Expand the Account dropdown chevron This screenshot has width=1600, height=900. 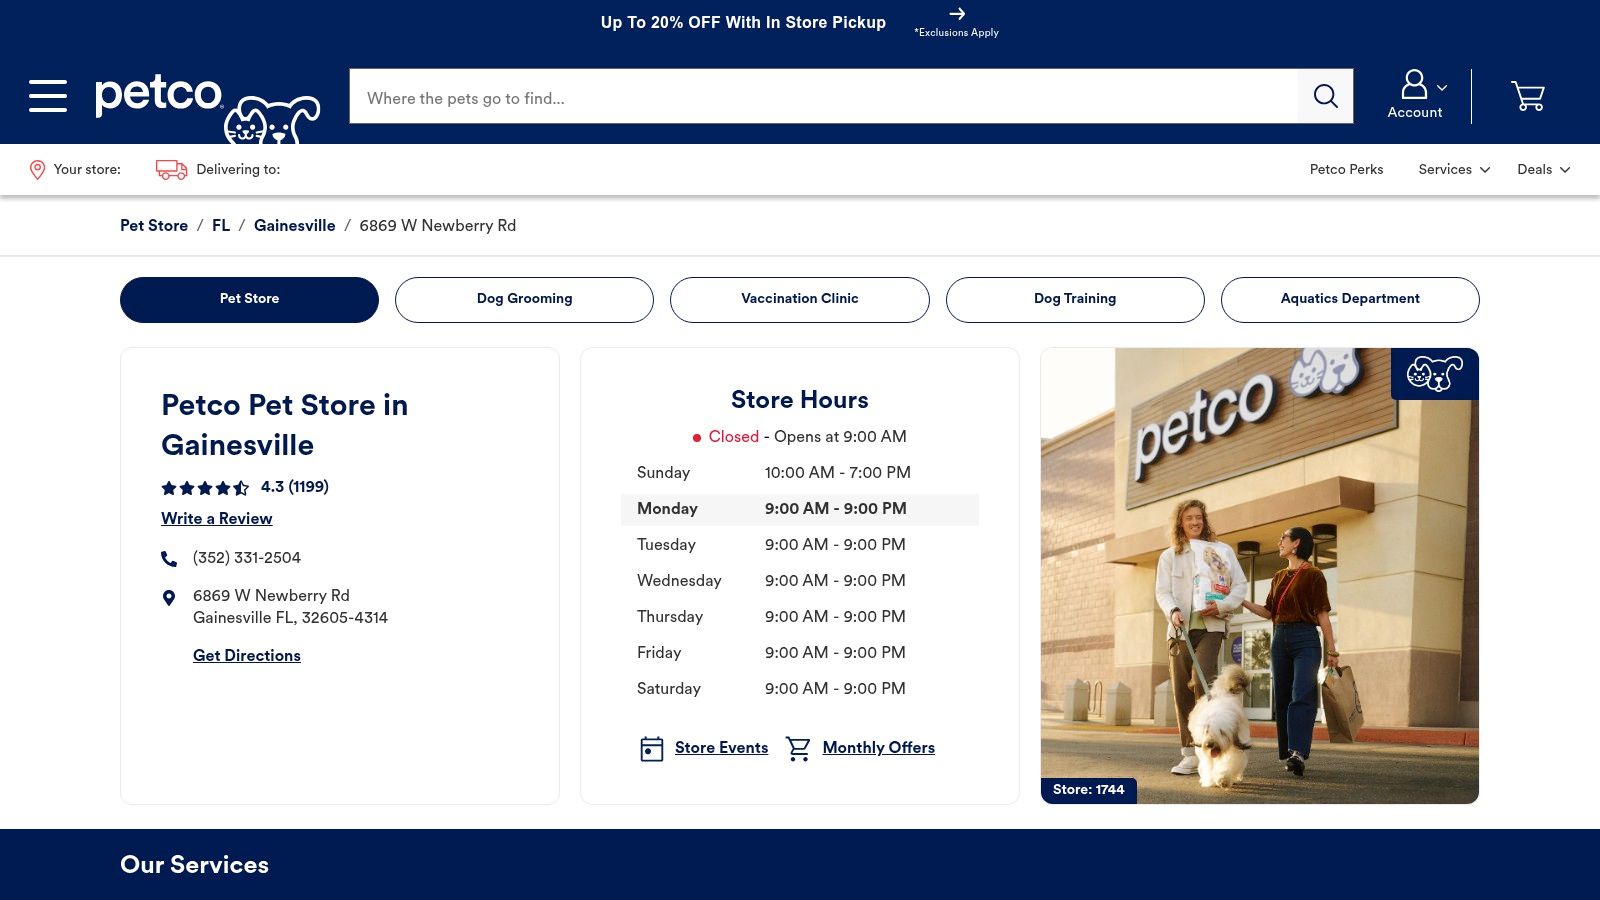1442,88
